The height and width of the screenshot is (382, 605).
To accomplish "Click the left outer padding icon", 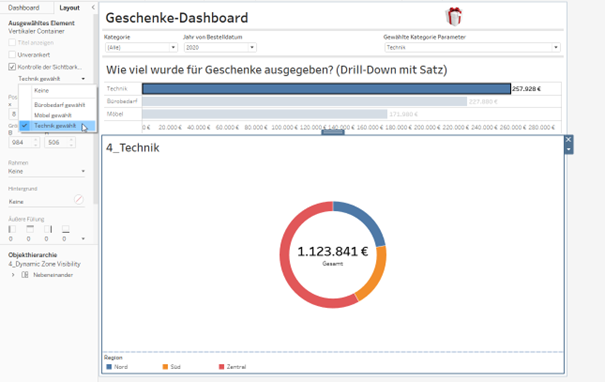I will pyautogui.click(x=12, y=229).
